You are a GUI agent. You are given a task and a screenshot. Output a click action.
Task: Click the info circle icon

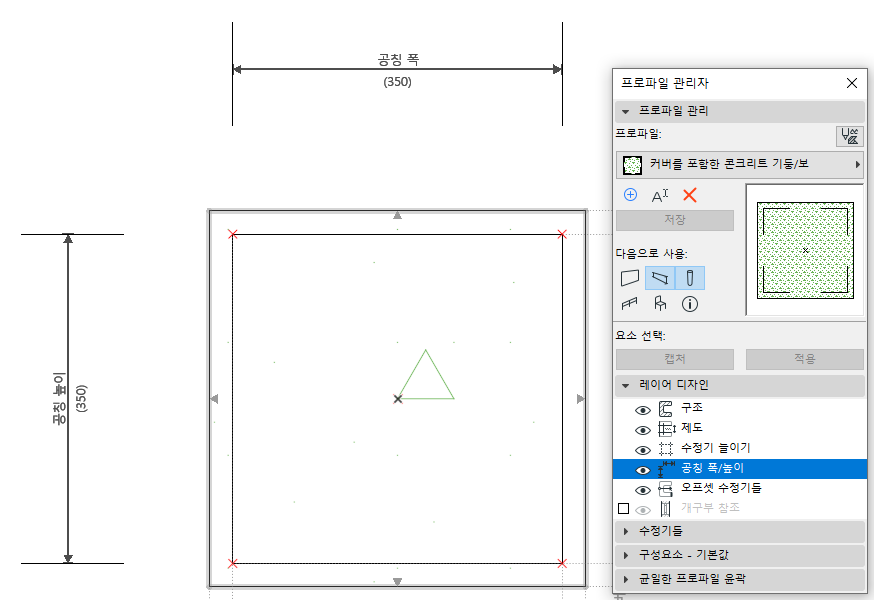(x=690, y=304)
